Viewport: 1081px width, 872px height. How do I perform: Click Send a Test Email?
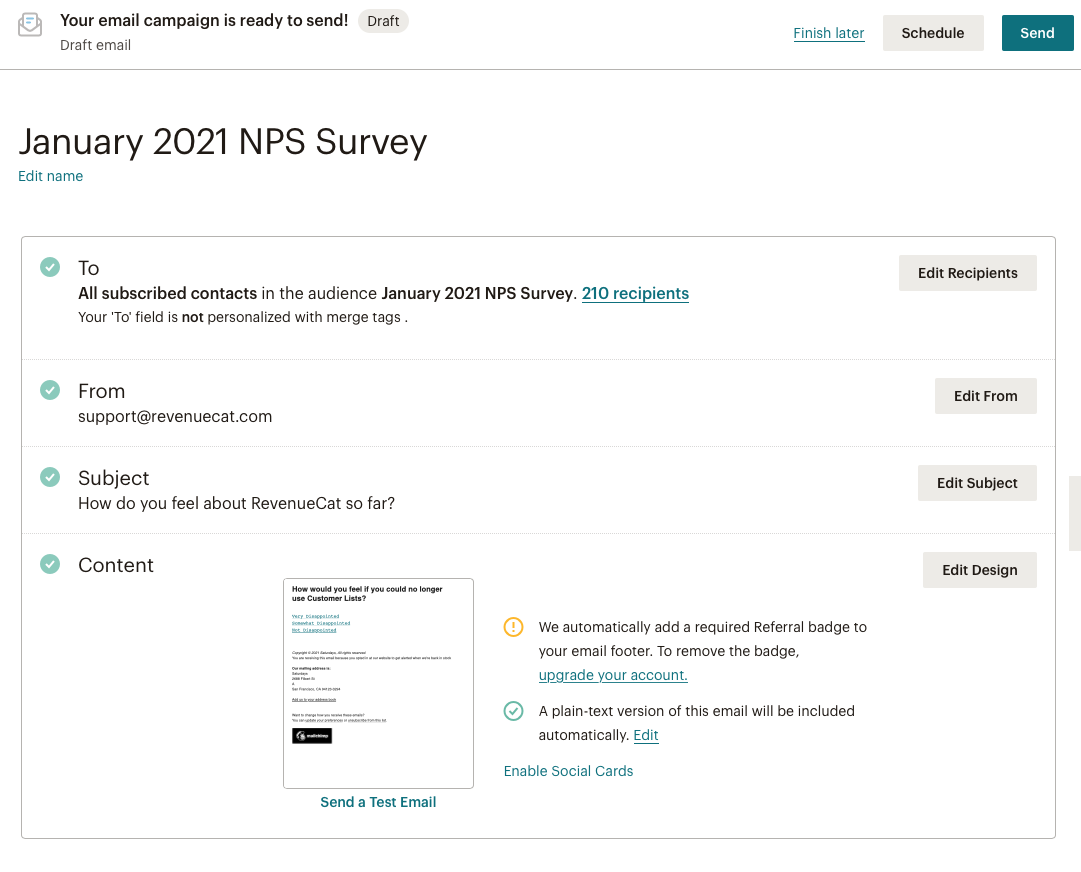coord(378,802)
